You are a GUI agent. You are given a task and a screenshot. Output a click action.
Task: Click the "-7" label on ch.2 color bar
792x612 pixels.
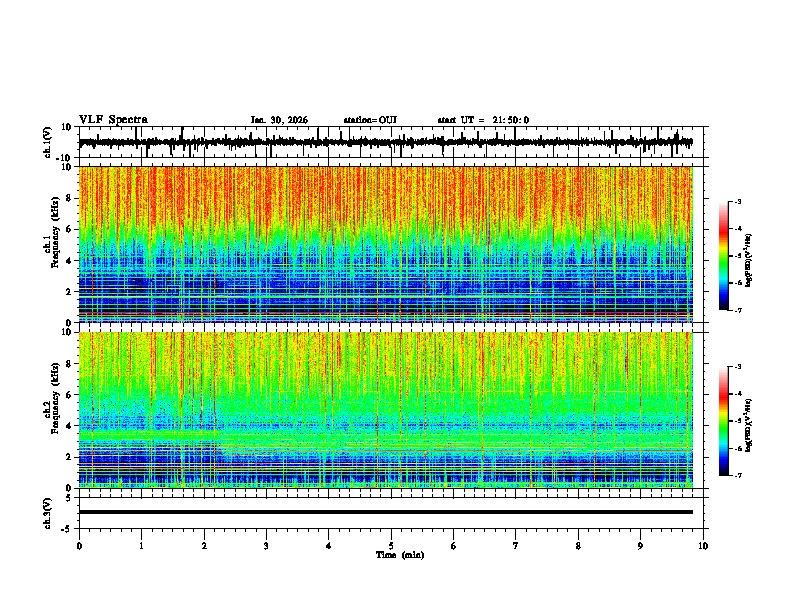[x=738, y=475]
